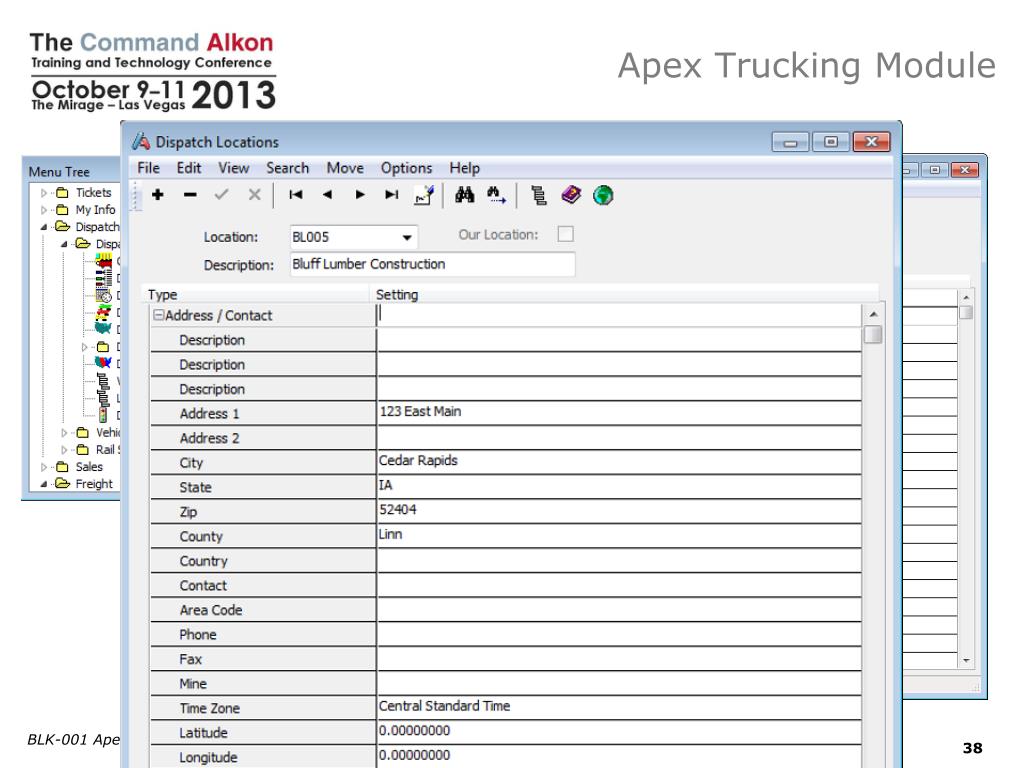Click the Setting column header
The height and width of the screenshot is (768, 1024).
click(x=624, y=295)
